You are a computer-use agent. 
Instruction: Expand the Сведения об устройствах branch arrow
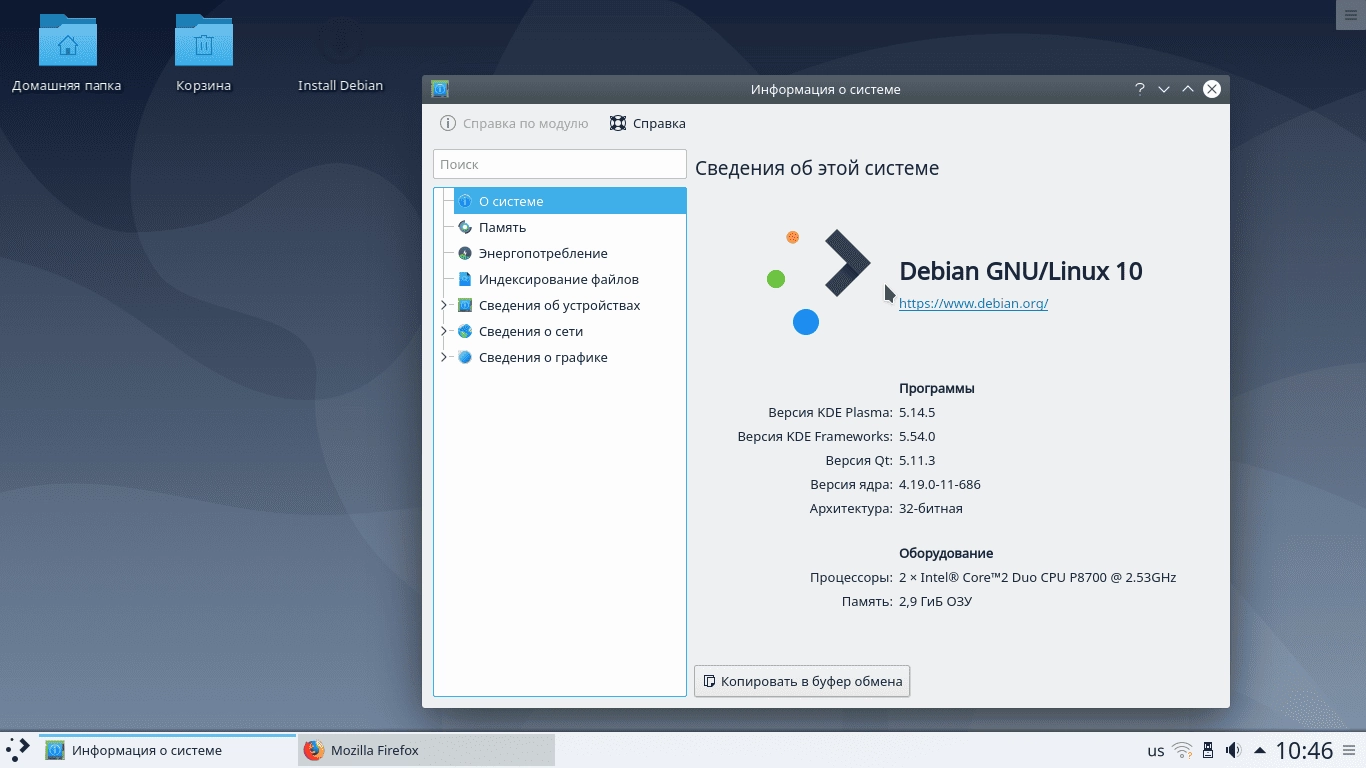(x=444, y=305)
